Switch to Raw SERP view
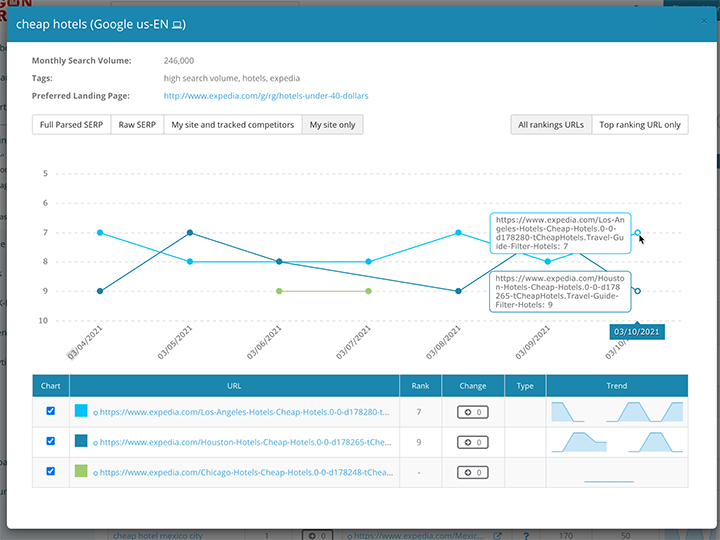The width and height of the screenshot is (720, 540). pyautogui.click(x=138, y=125)
